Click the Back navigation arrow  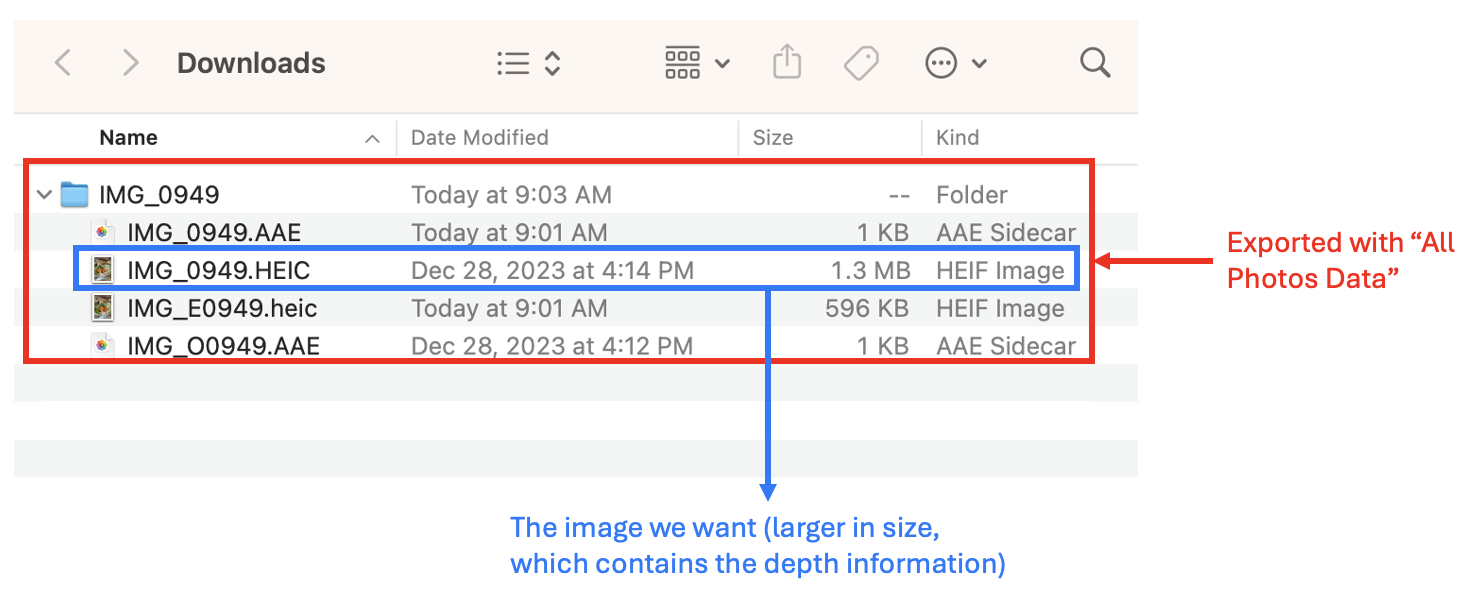coord(63,64)
